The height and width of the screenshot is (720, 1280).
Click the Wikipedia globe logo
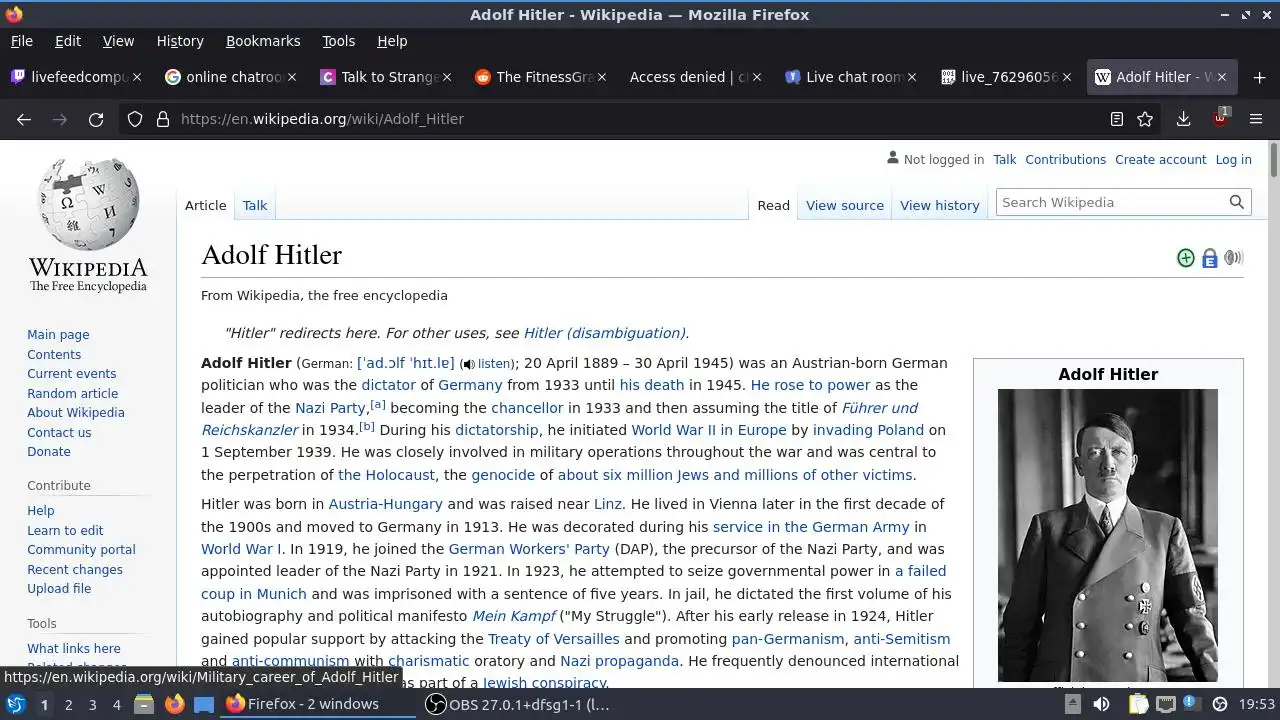point(88,205)
